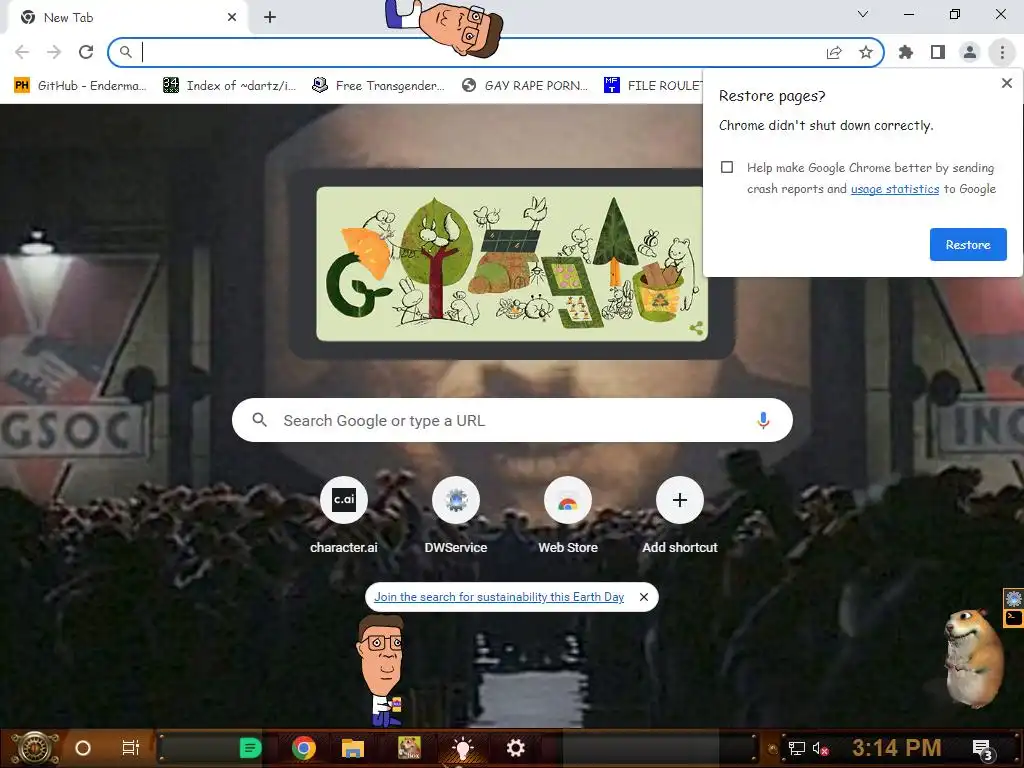The image size is (1024, 768).
Task: Click the hamster desktop pet
Action: (973, 658)
